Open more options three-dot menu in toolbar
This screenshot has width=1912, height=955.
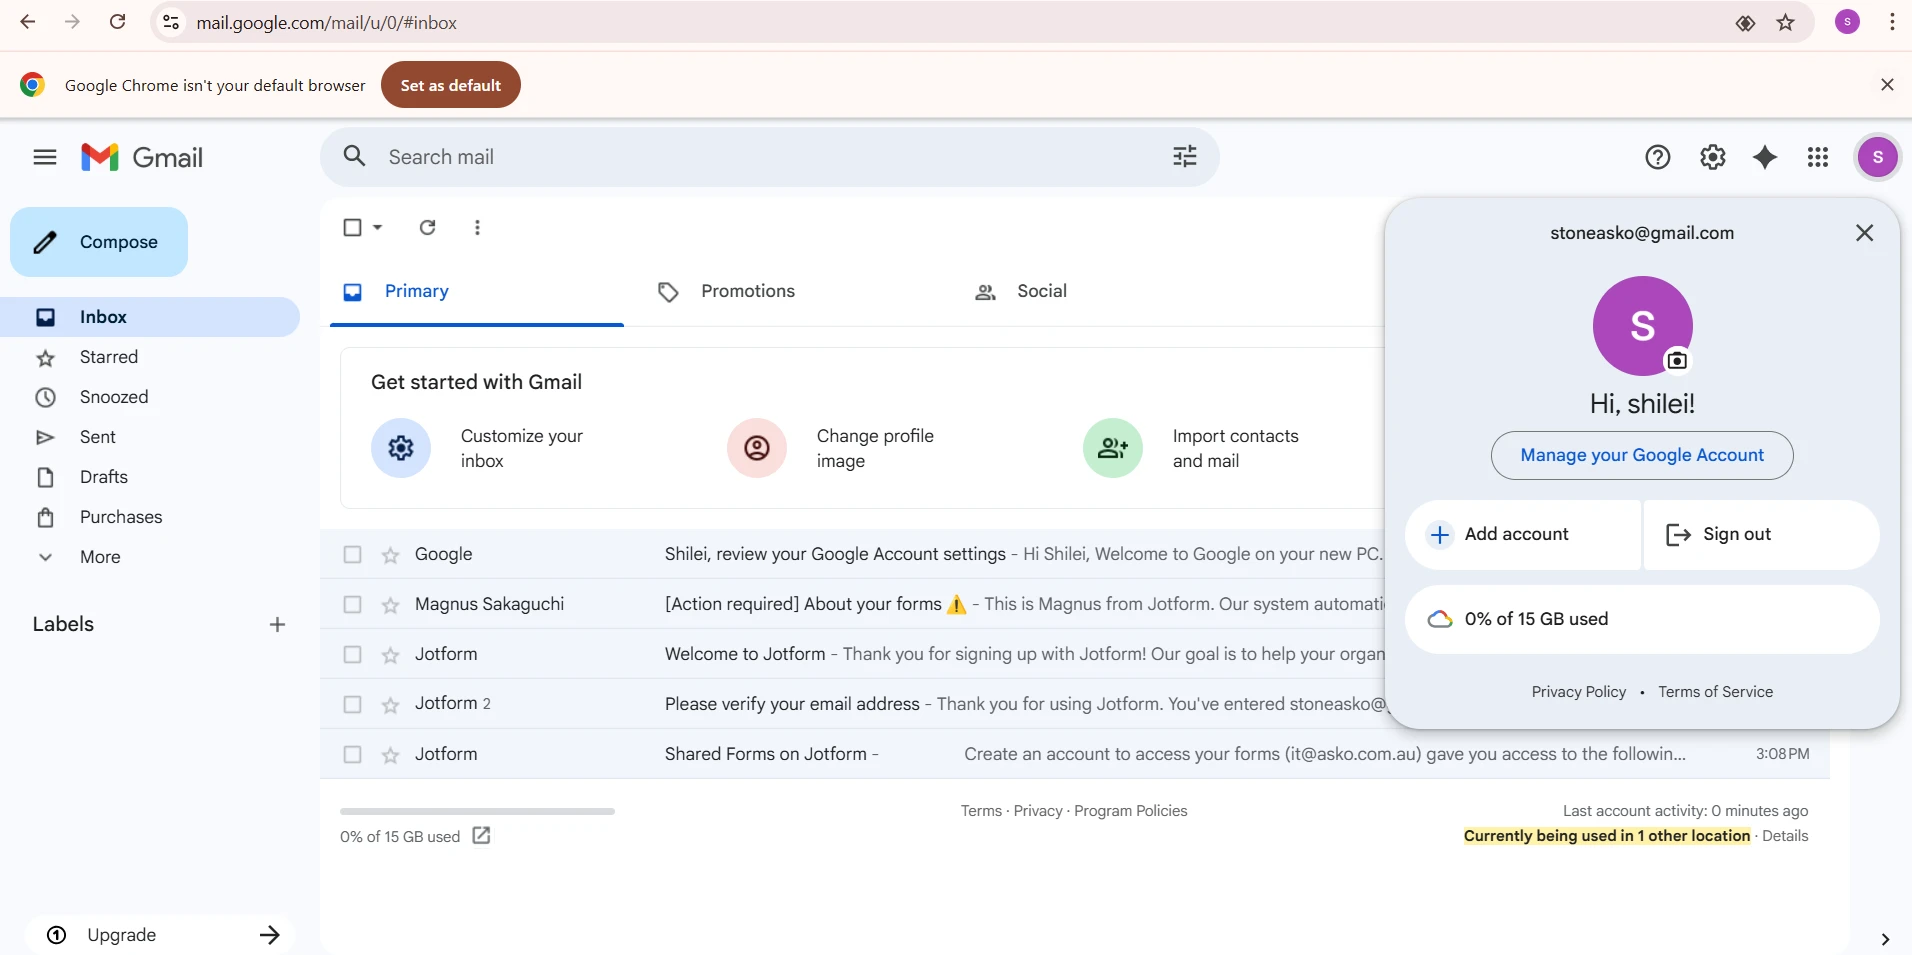477,227
